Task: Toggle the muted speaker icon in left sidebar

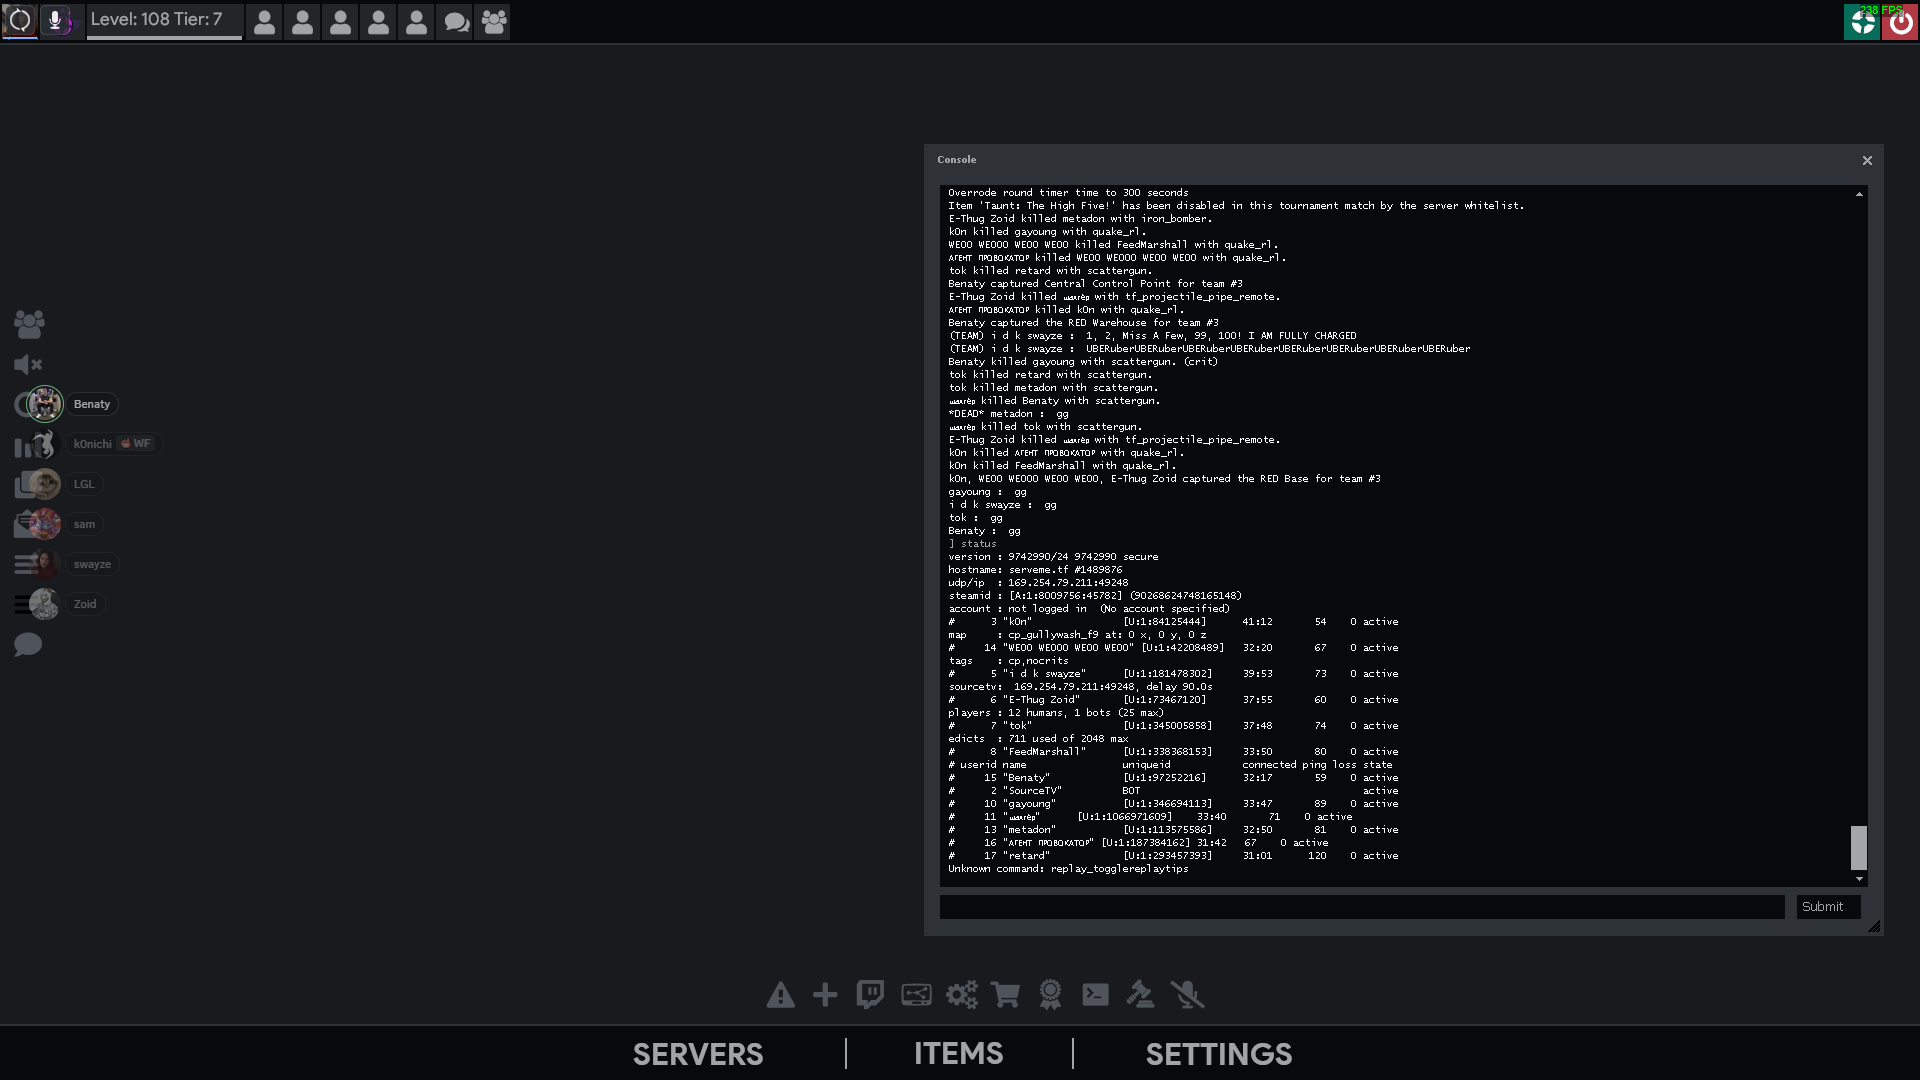Action: click(x=28, y=365)
